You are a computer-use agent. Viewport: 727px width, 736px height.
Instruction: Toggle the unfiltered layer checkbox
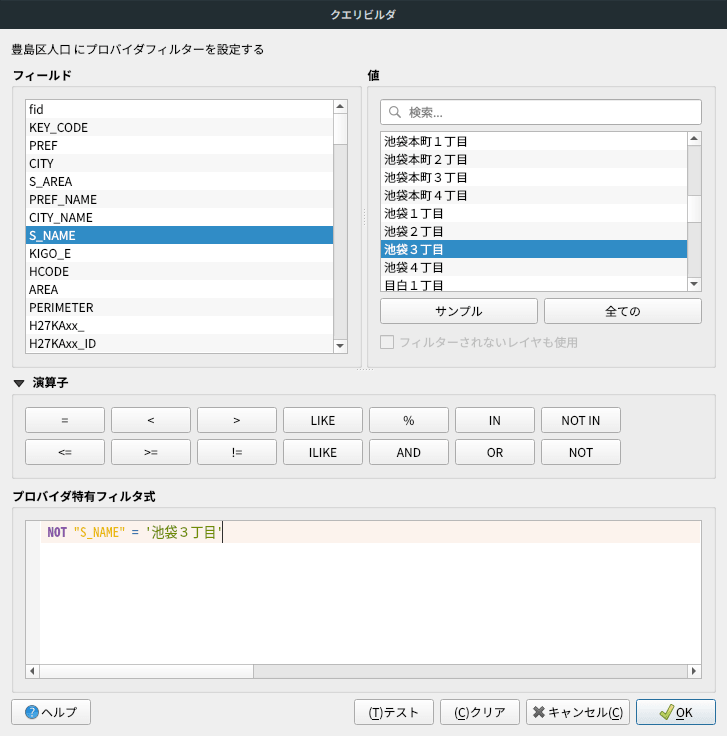click(x=387, y=342)
